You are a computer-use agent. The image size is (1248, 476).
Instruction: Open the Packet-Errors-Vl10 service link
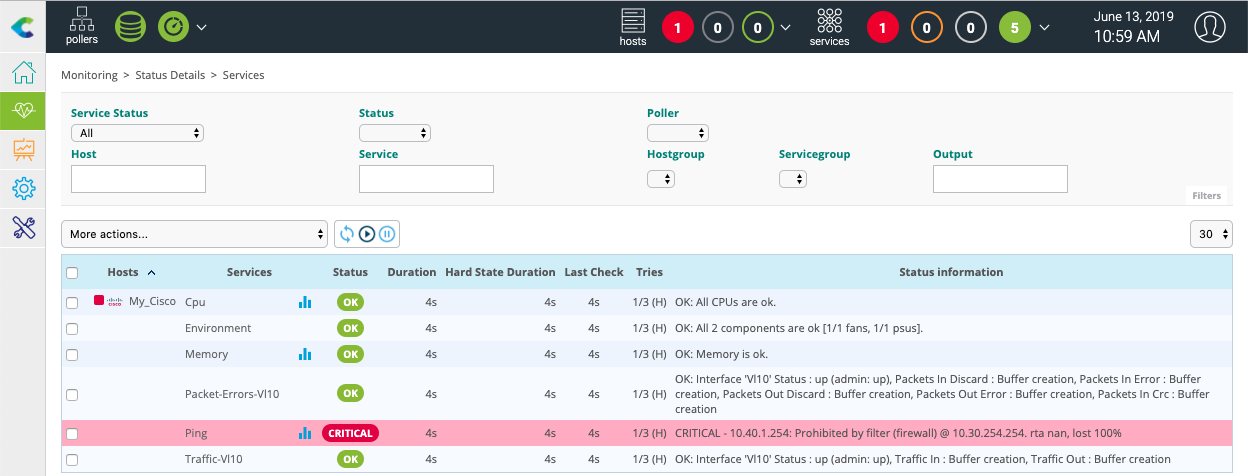coord(232,394)
